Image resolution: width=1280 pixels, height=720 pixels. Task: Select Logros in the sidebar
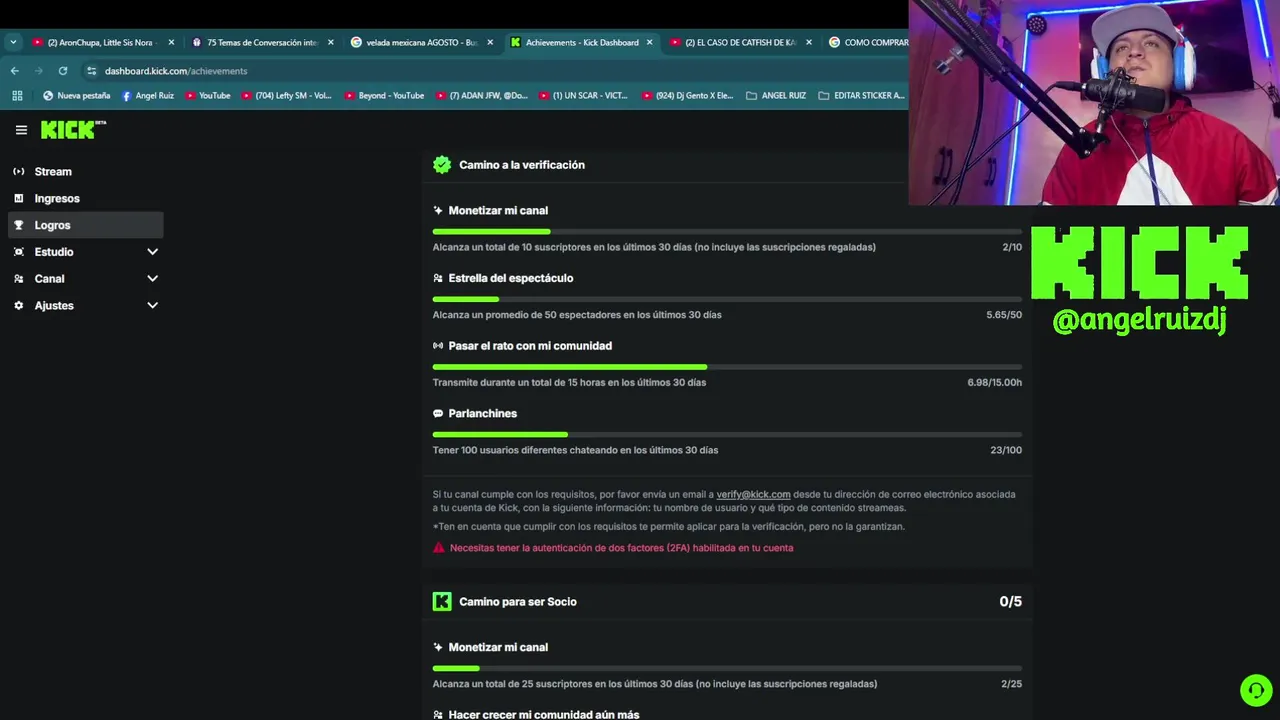pyautogui.click(x=85, y=225)
